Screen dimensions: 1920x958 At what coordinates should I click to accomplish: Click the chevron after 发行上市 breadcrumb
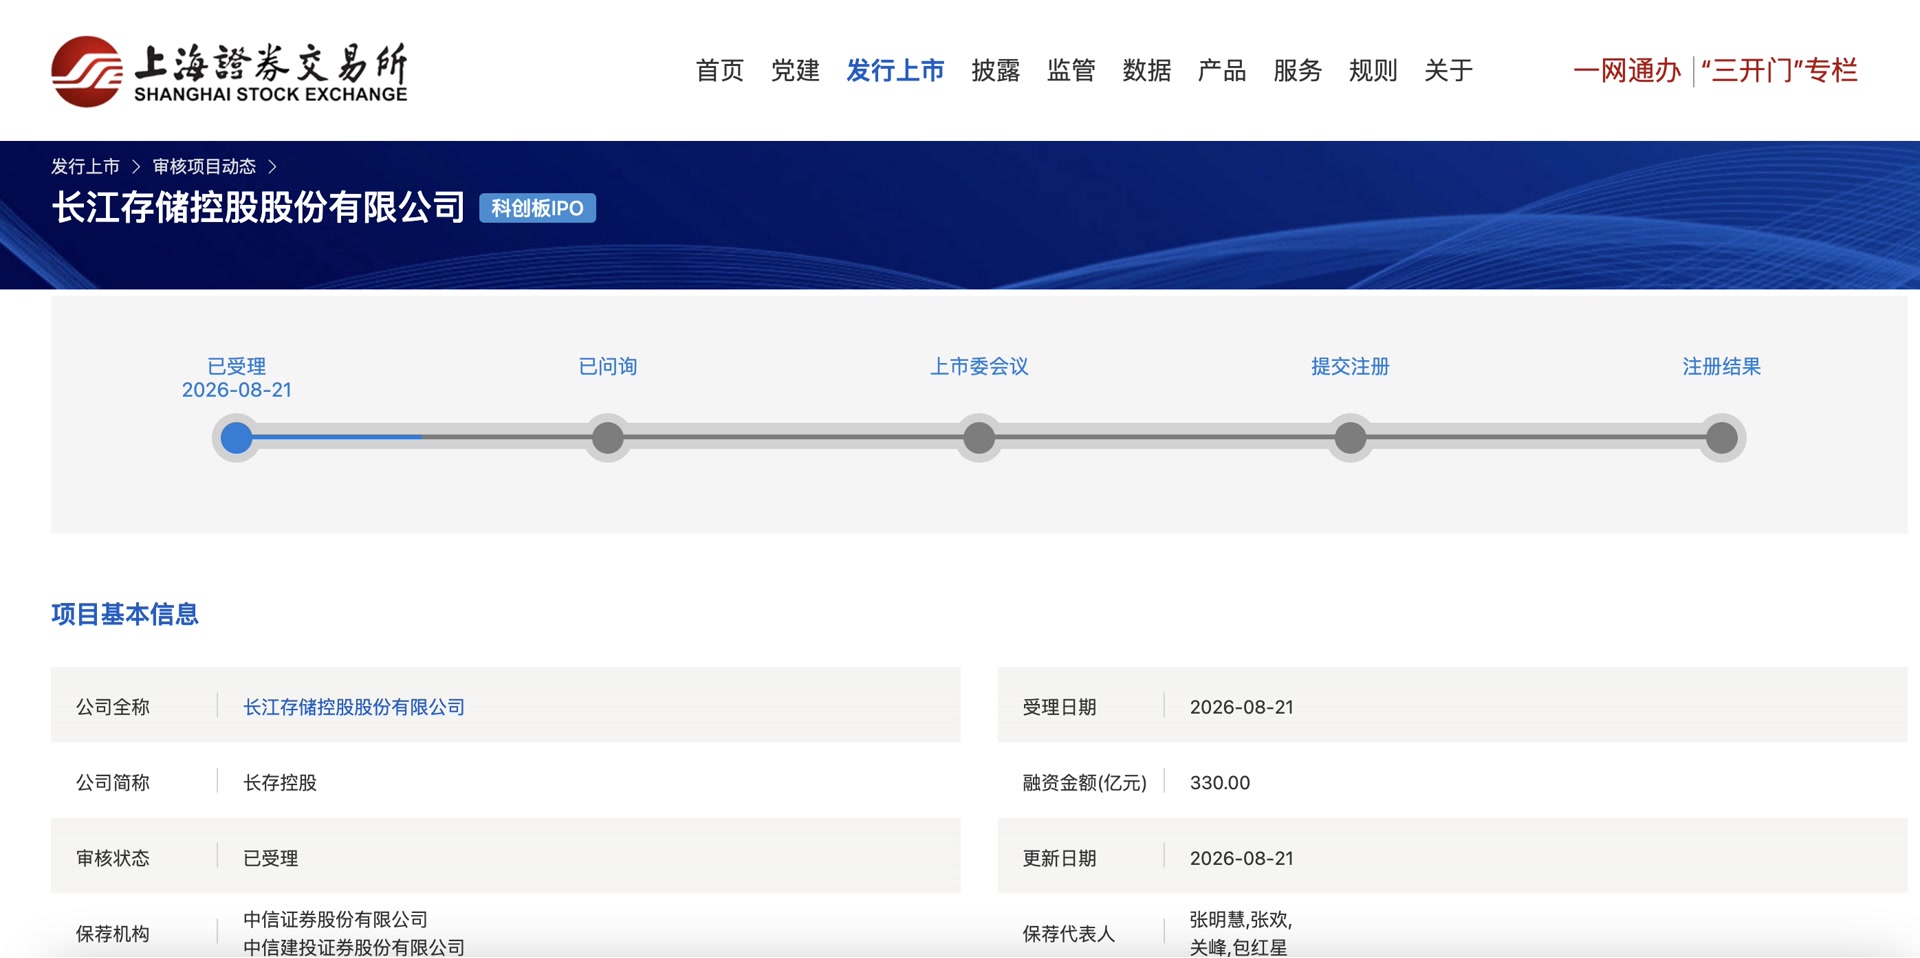[136, 166]
